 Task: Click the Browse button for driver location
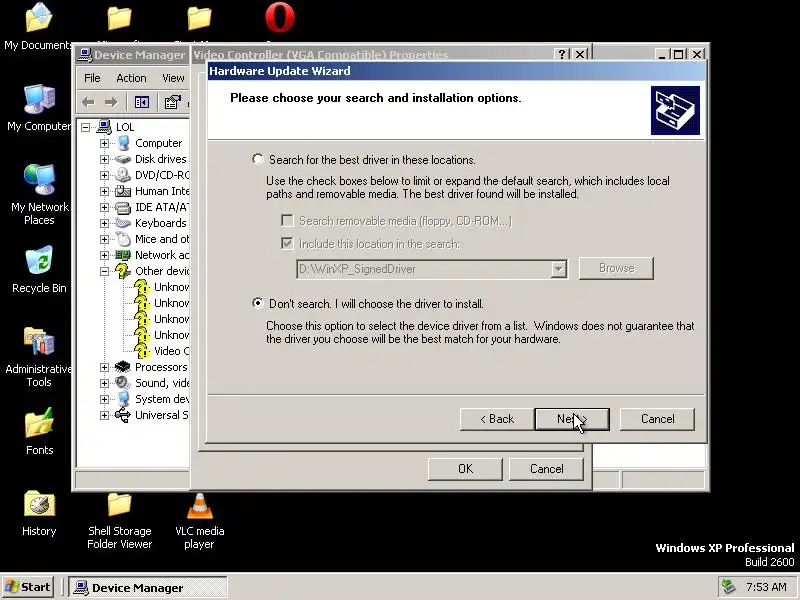coord(616,268)
